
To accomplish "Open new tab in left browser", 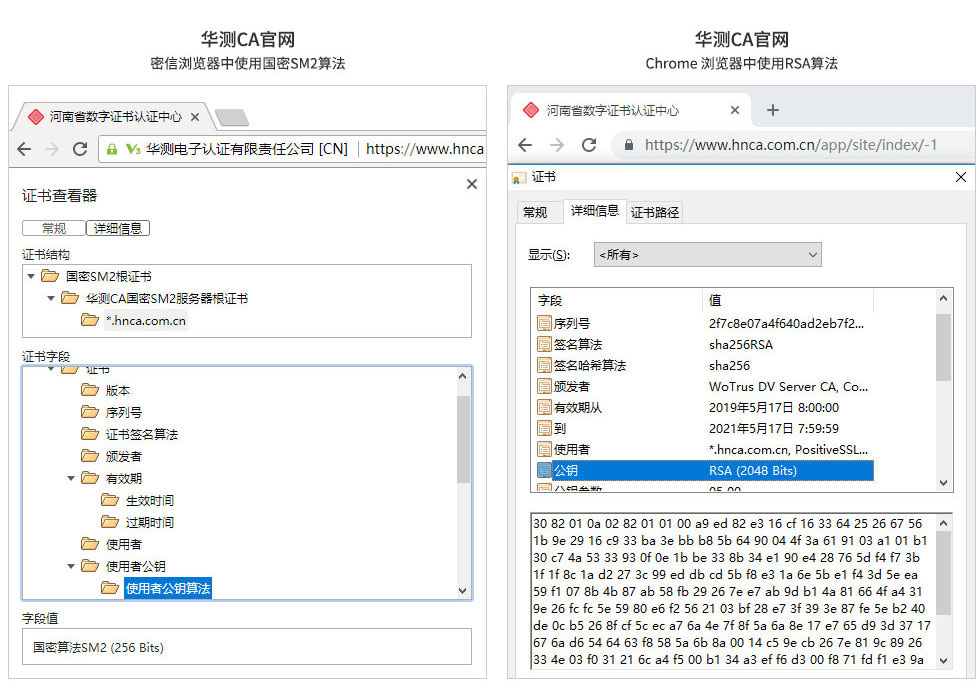I will [231, 117].
